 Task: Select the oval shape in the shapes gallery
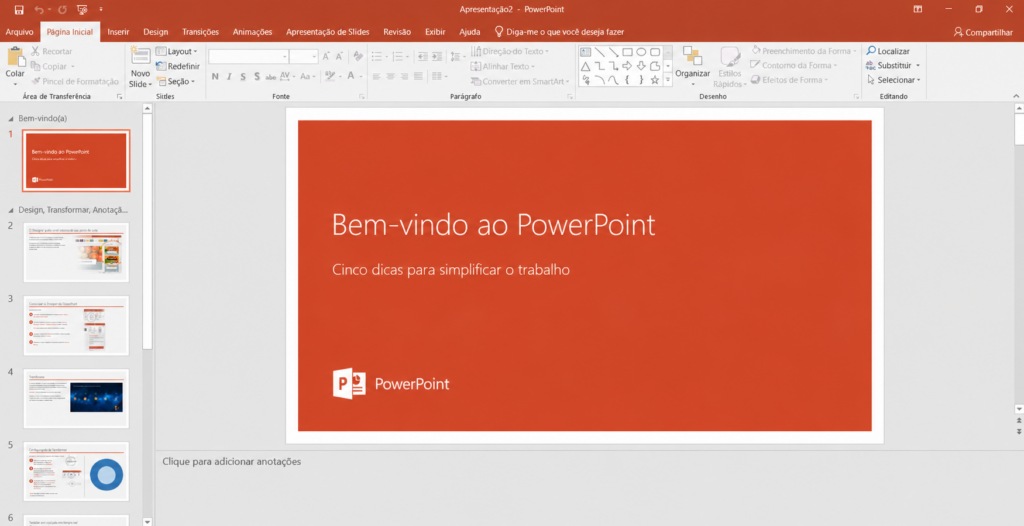coord(641,52)
